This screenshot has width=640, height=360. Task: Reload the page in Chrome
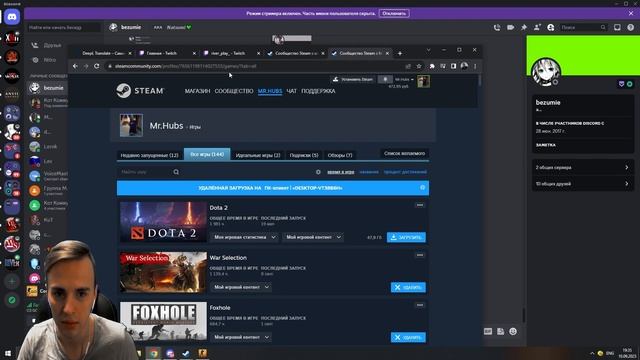point(97,66)
